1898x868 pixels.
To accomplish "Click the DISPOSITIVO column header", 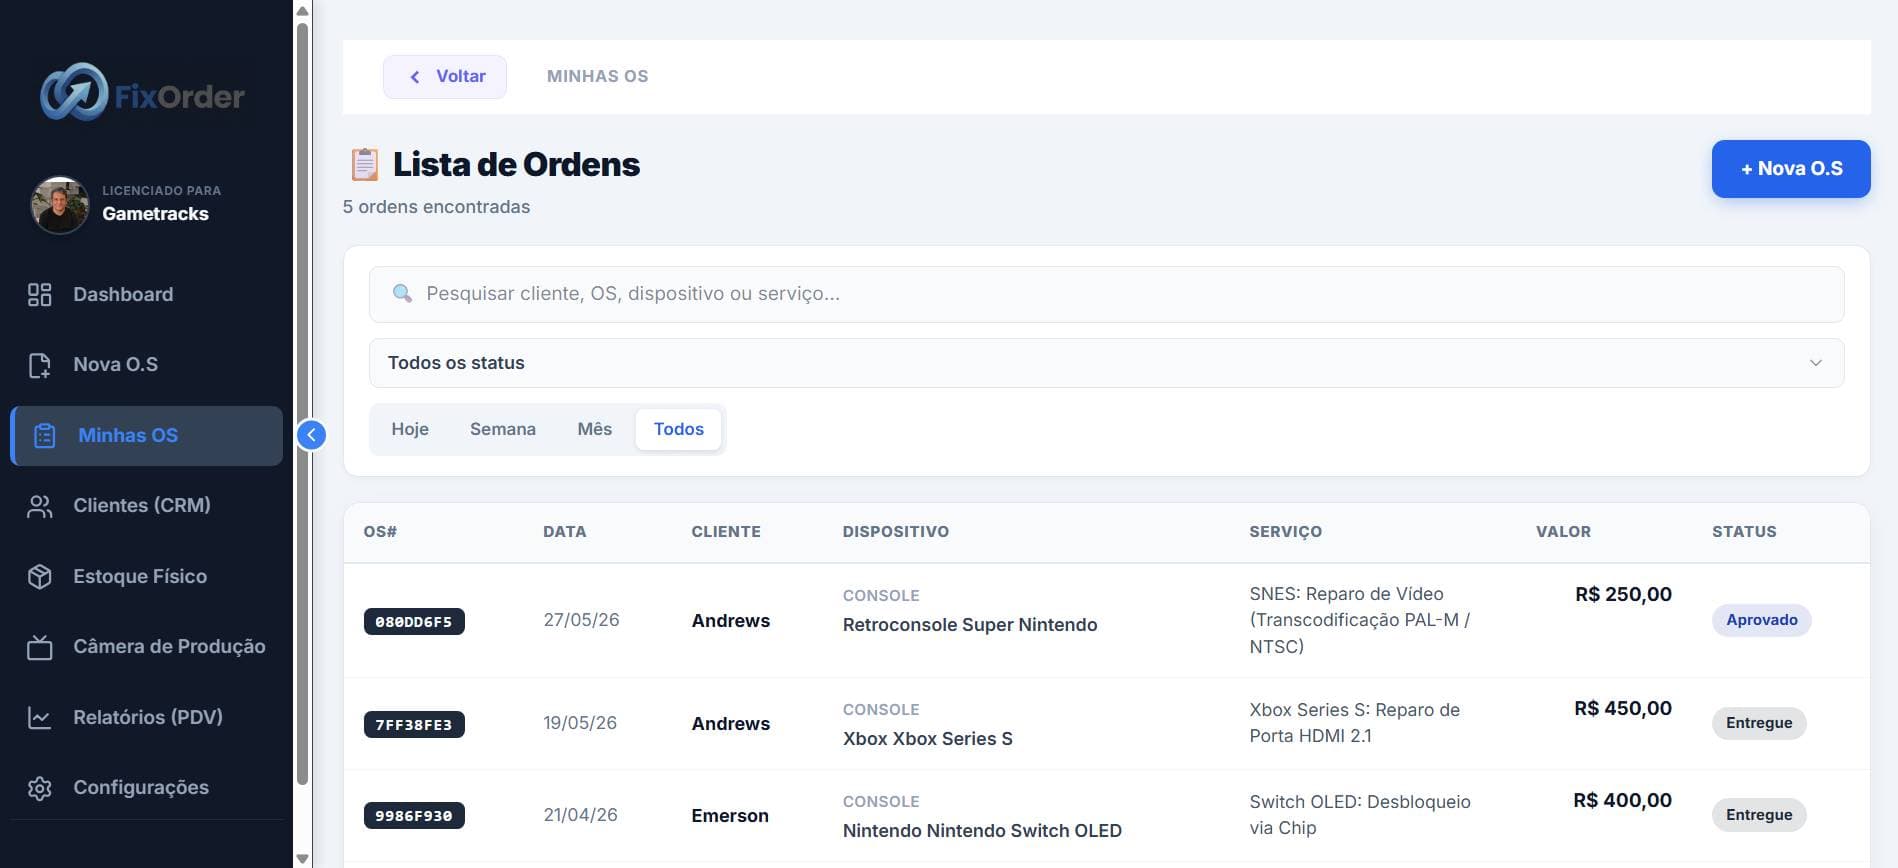I will coord(896,532).
